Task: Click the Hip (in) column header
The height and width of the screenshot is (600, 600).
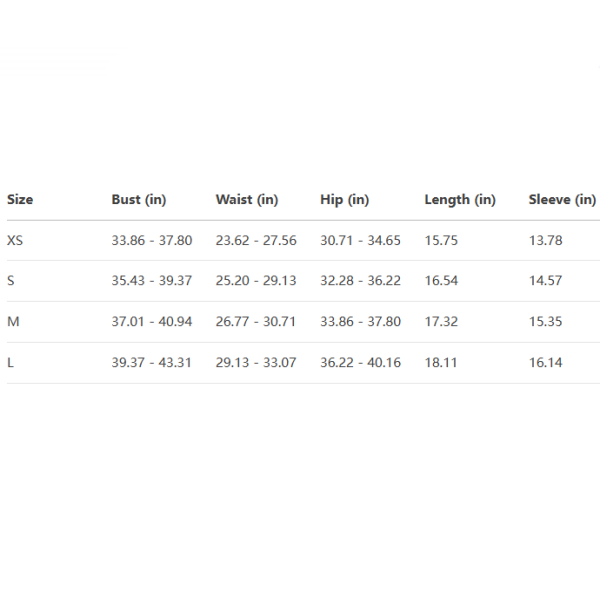Action: click(x=345, y=200)
